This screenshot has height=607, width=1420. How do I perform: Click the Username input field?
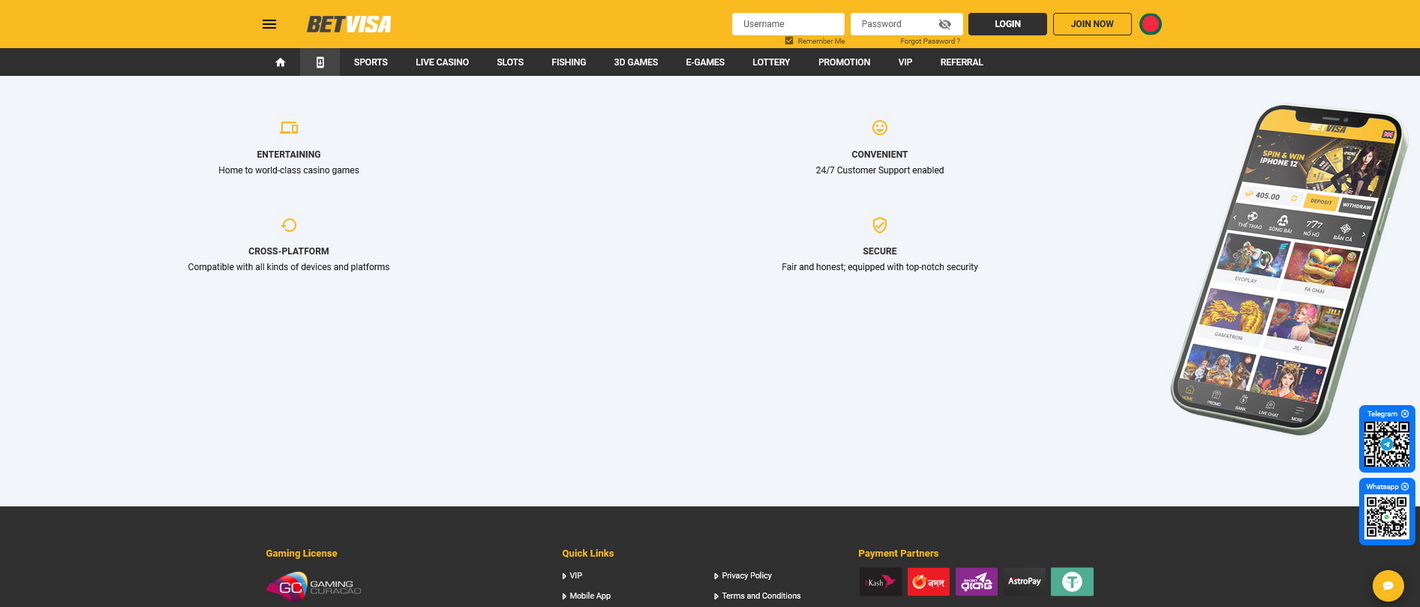point(787,23)
